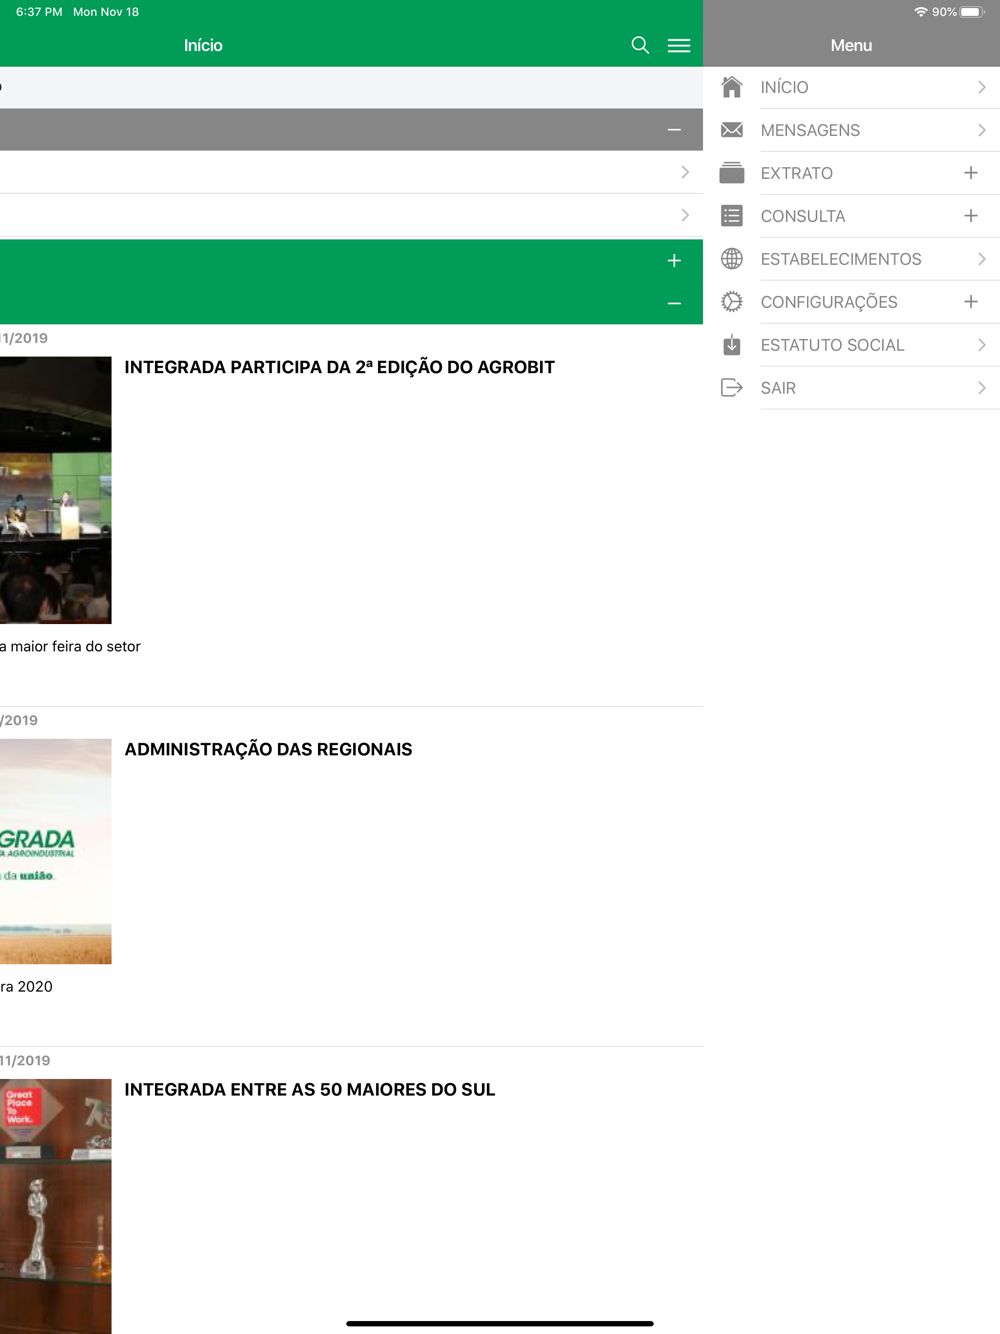1000x1334 pixels.
Task: Tap the trophy shelf thumbnail
Action: pyautogui.click(x=56, y=1206)
